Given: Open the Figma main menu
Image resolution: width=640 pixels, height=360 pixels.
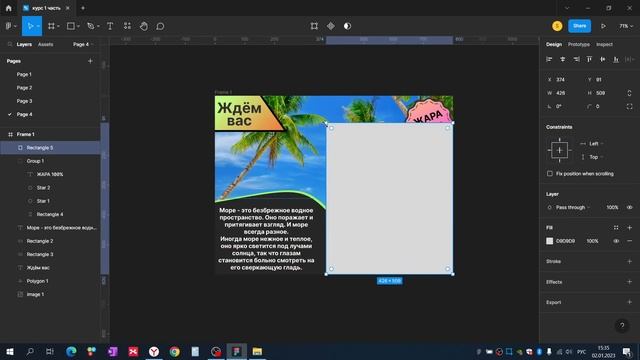Looking at the screenshot, I should click(x=9, y=26).
